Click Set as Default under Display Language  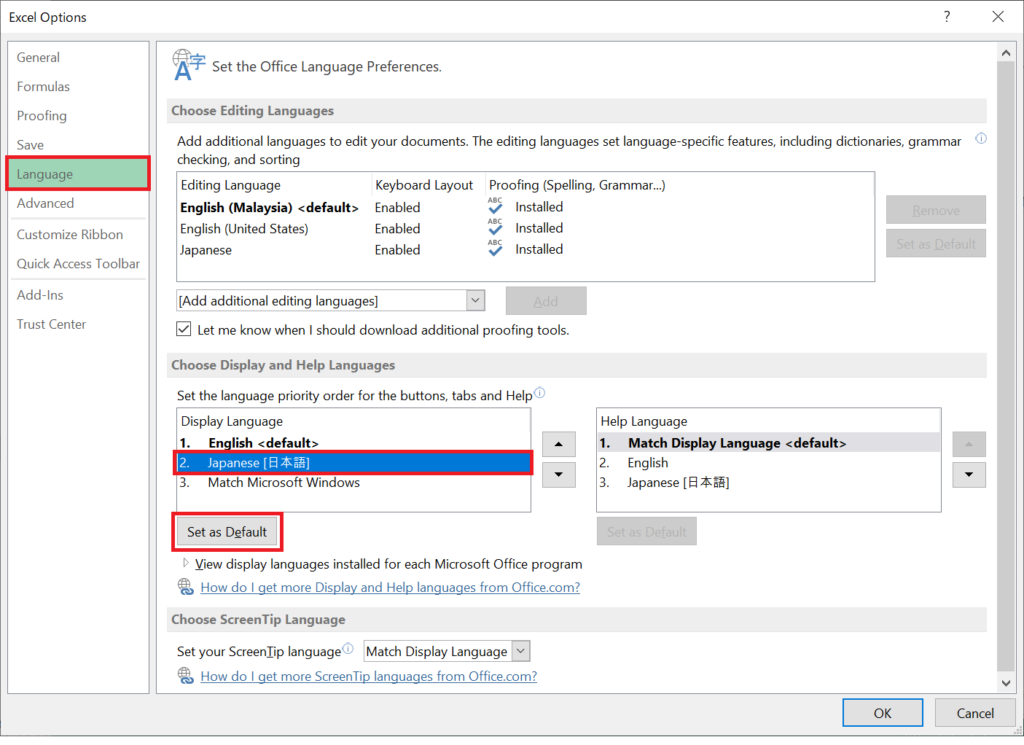point(227,531)
